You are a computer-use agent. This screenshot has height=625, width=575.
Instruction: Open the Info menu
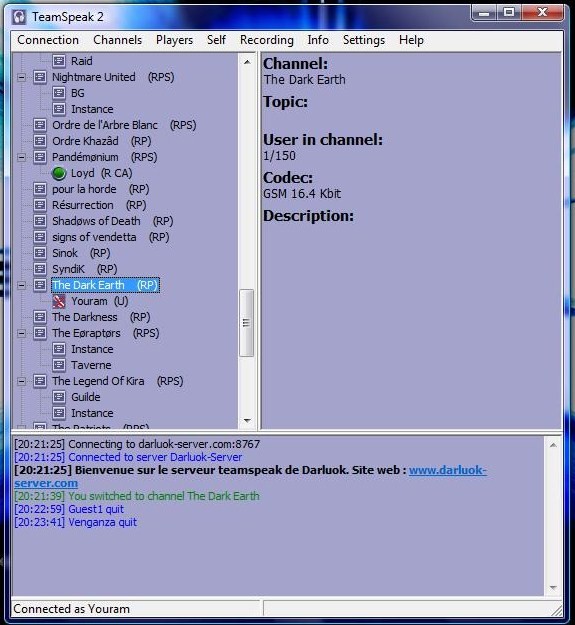(x=318, y=40)
